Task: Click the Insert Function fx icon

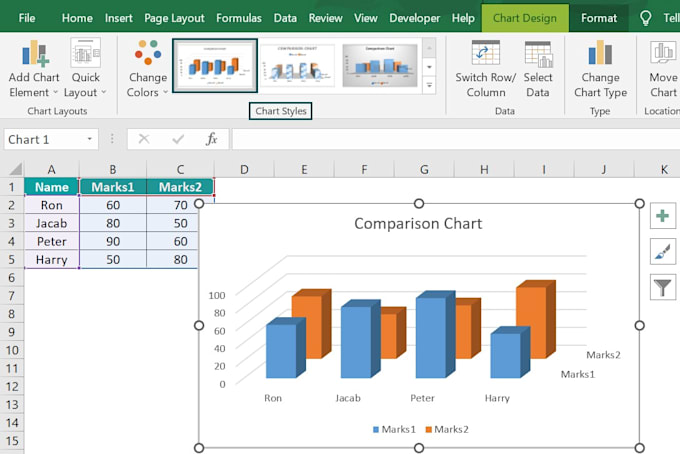Action: [x=212, y=139]
